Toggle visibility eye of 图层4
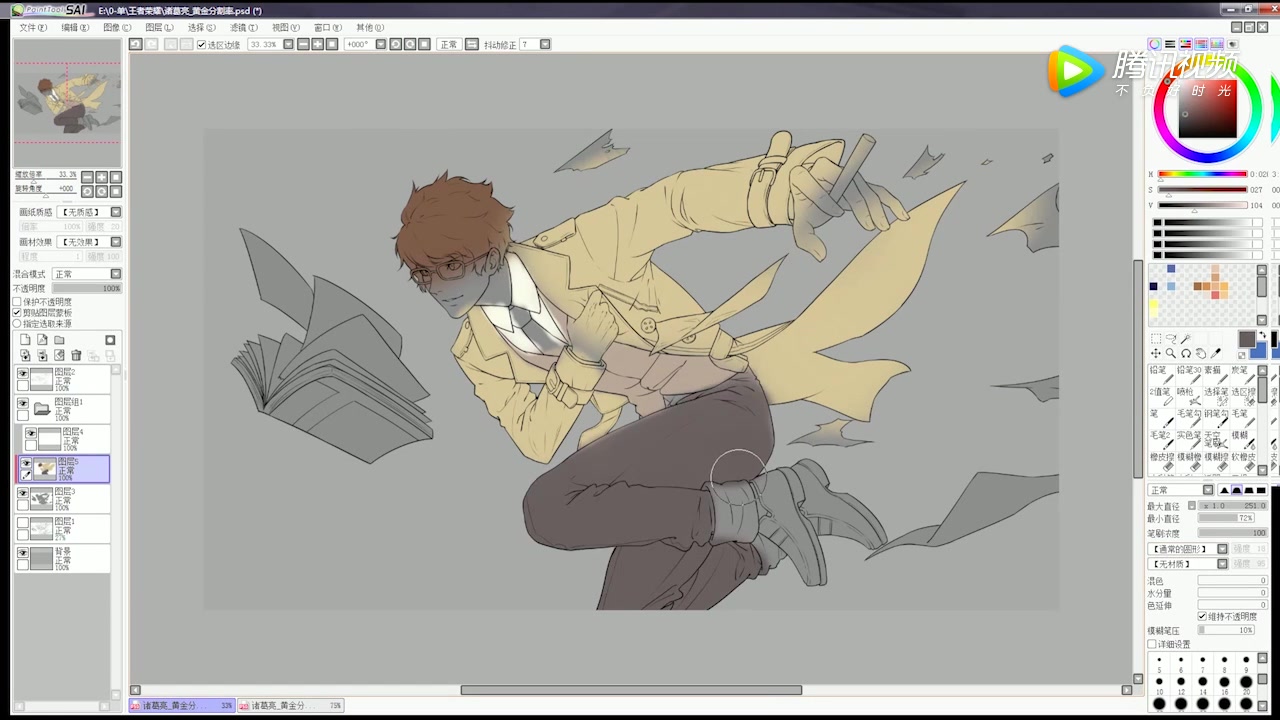Image resolution: width=1280 pixels, height=720 pixels. 31,434
